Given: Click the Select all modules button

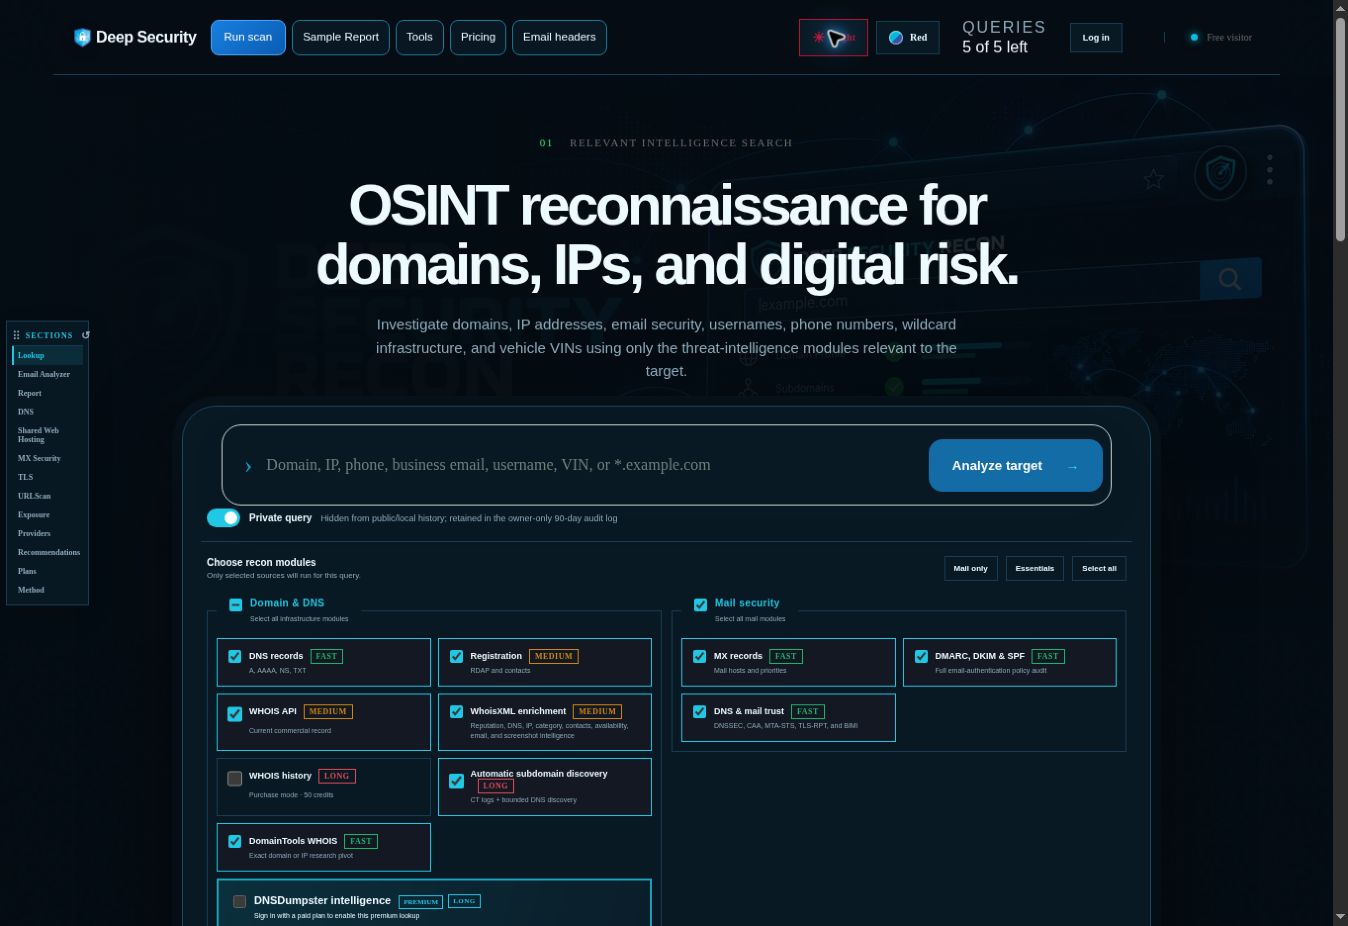Looking at the screenshot, I should 1099,569.
